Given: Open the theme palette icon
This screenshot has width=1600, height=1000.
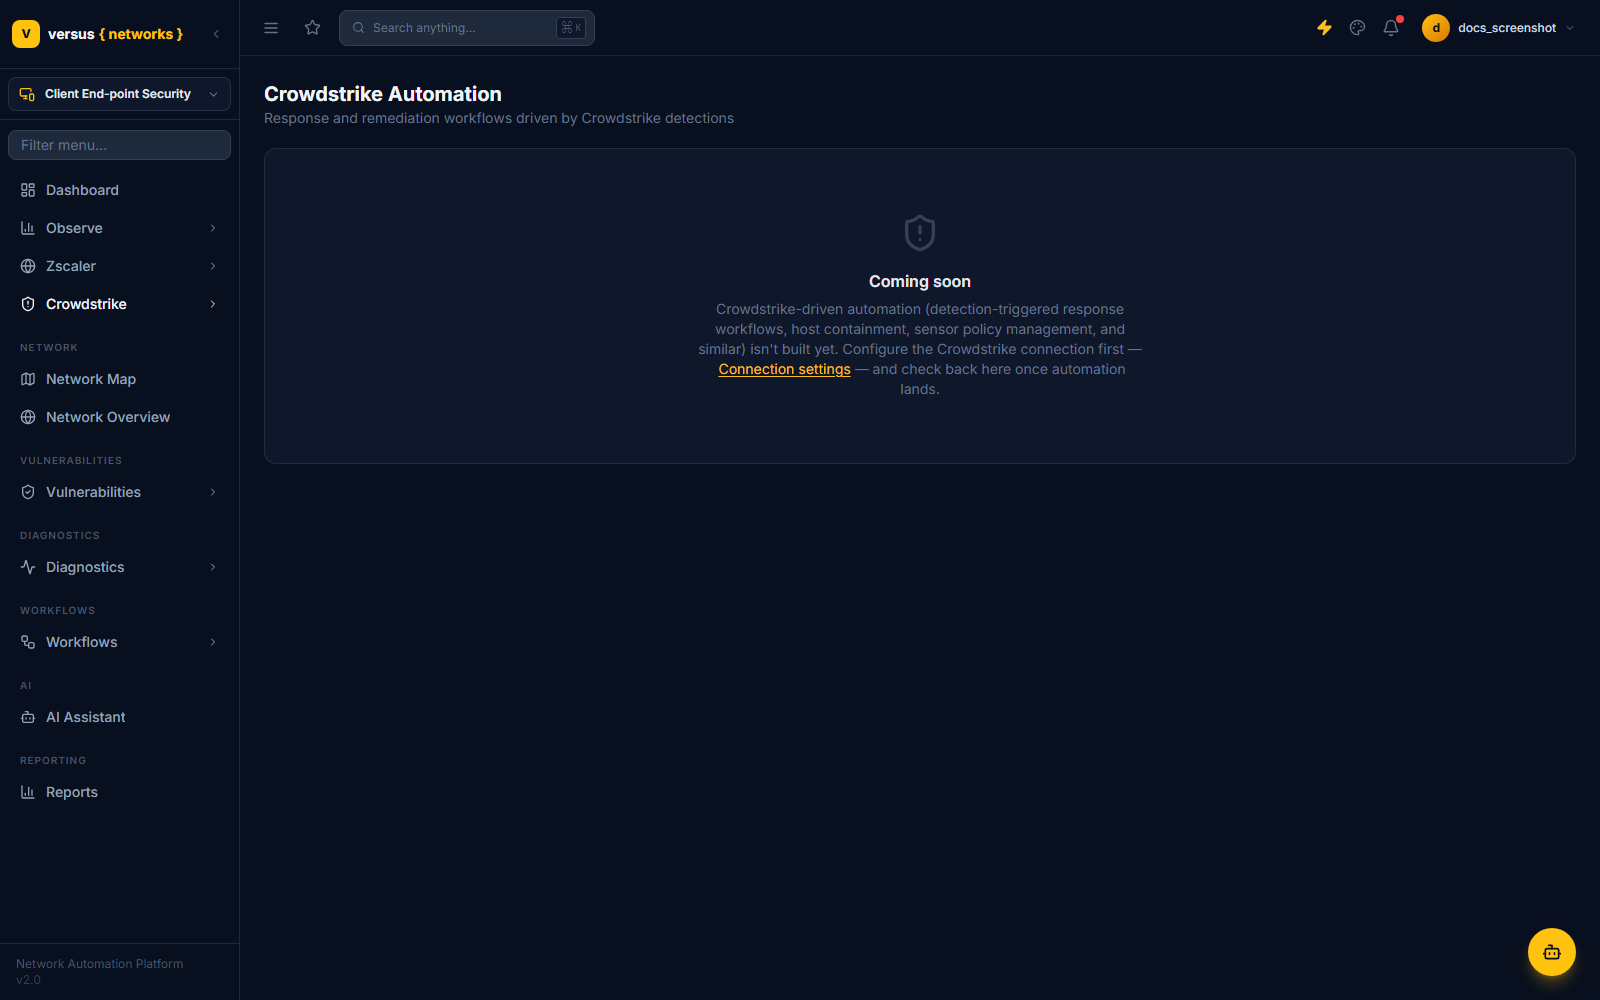Looking at the screenshot, I should 1357,28.
